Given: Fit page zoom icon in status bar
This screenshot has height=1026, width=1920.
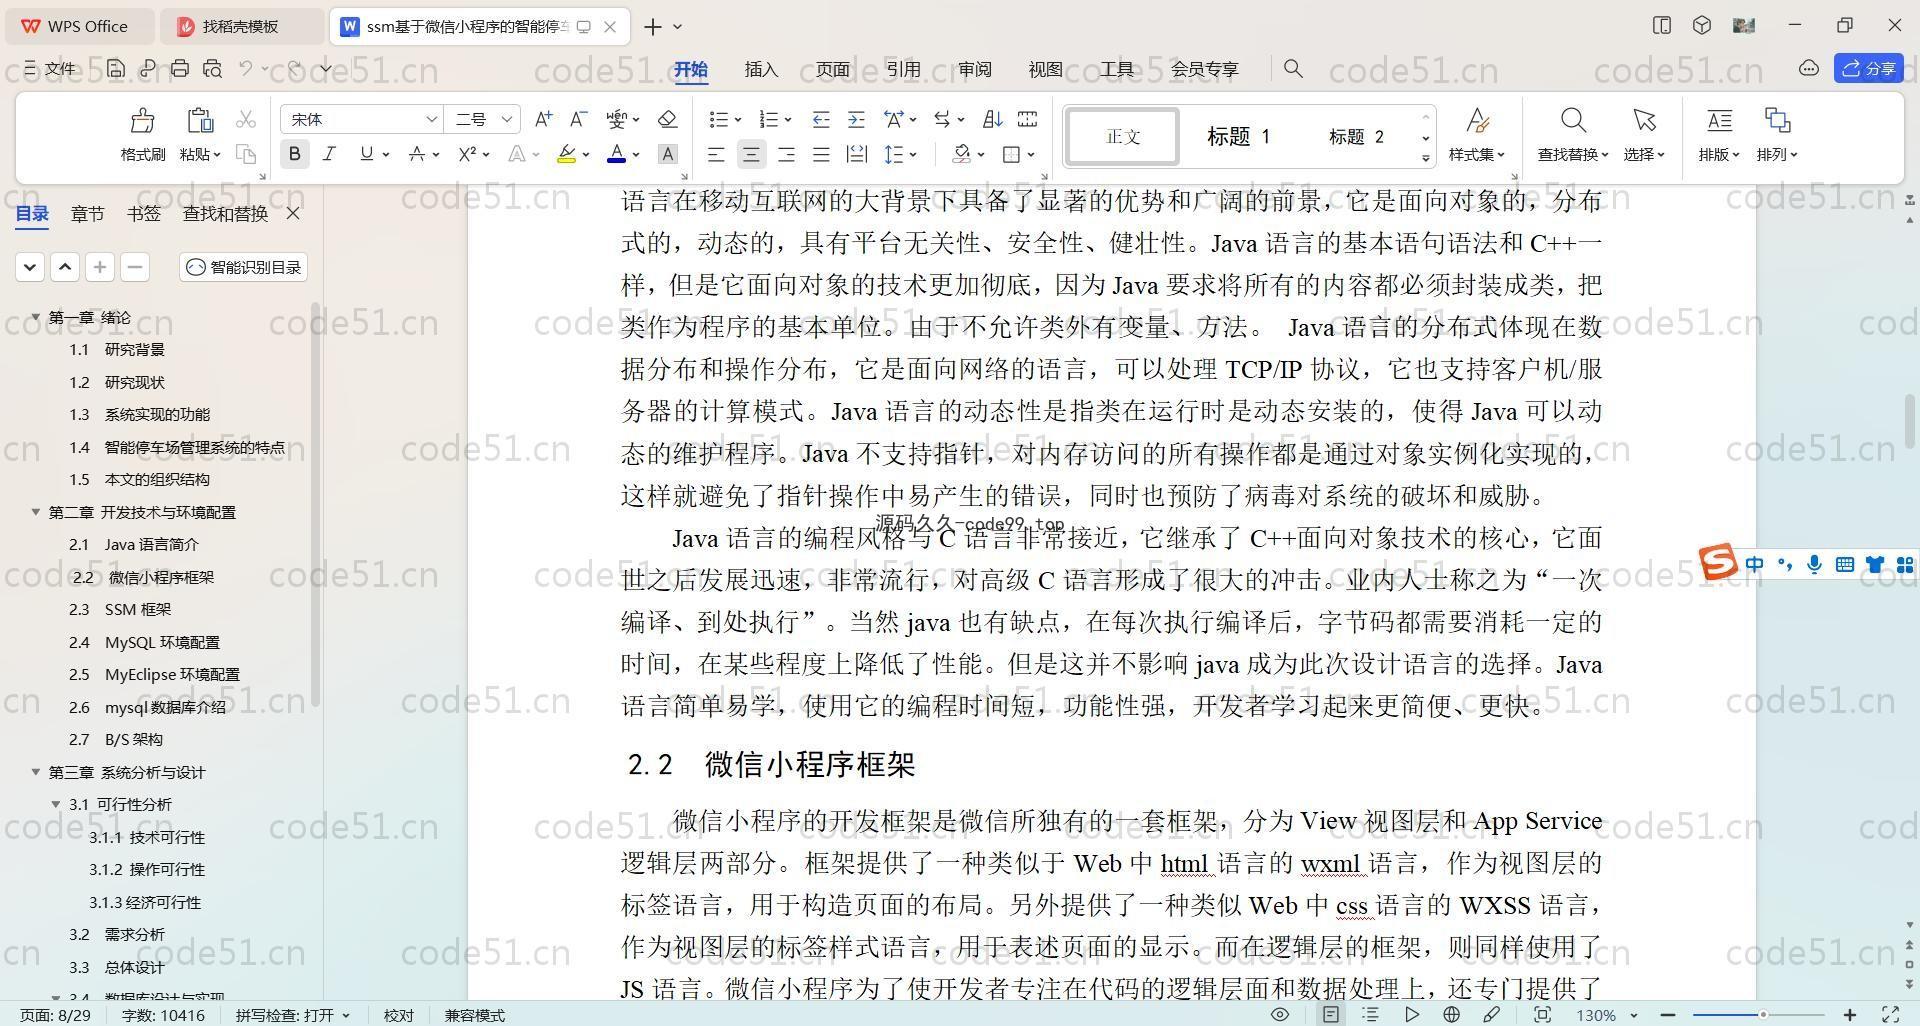Looking at the screenshot, I should tap(1542, 1014).
